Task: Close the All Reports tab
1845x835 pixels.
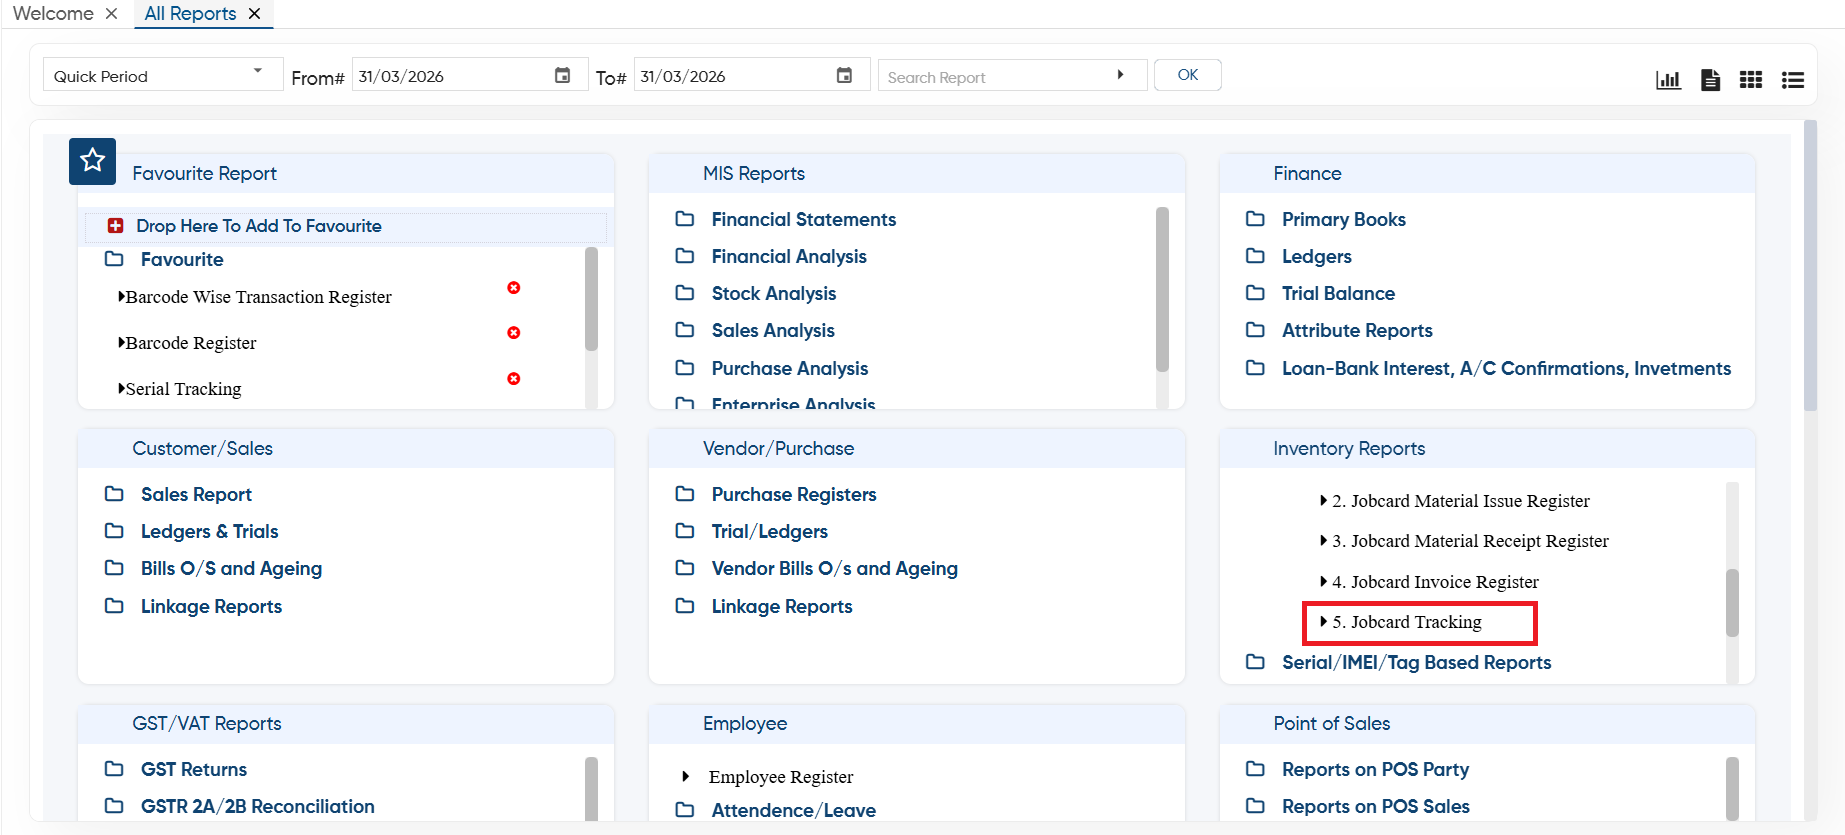Action: point(255,14)
